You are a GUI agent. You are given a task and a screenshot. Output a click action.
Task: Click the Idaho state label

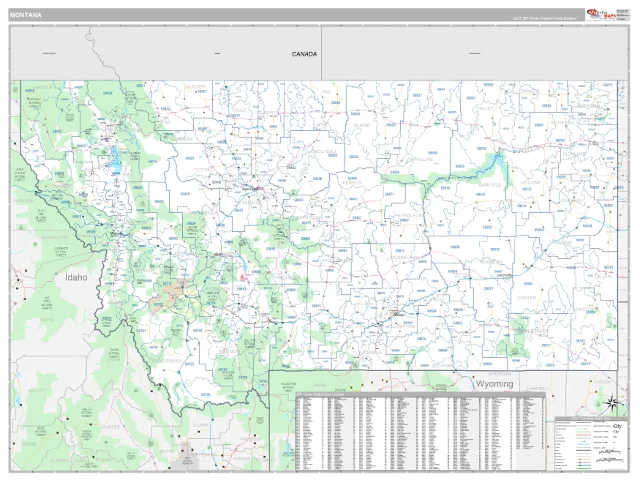click(76, 278)
